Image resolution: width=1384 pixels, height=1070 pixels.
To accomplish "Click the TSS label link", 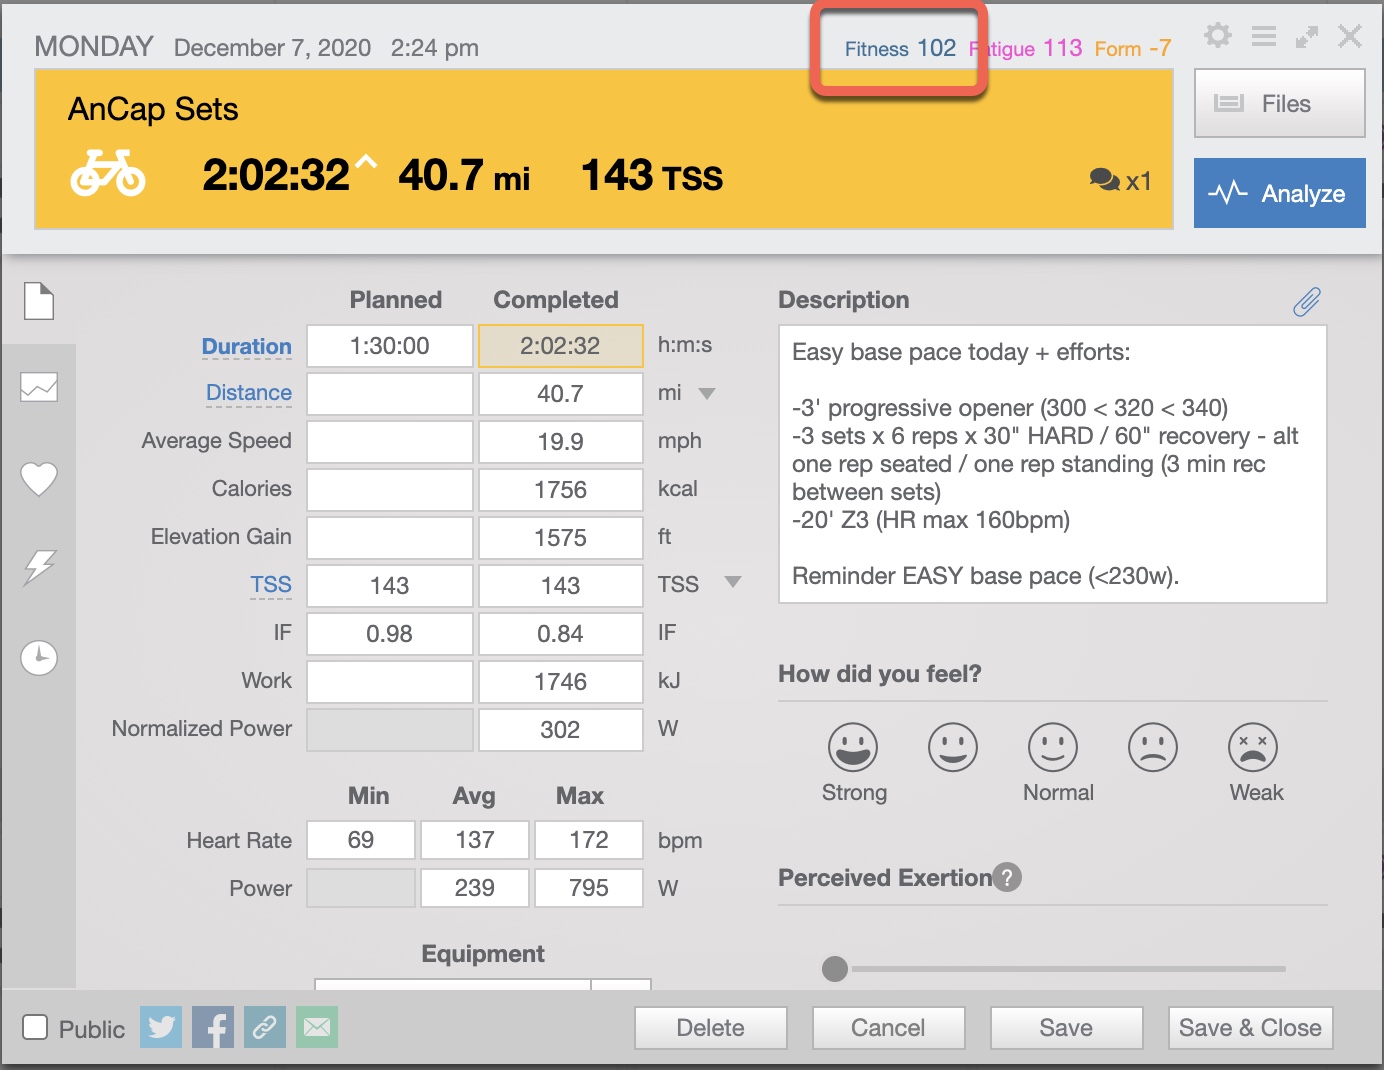I will coord(271,585).
